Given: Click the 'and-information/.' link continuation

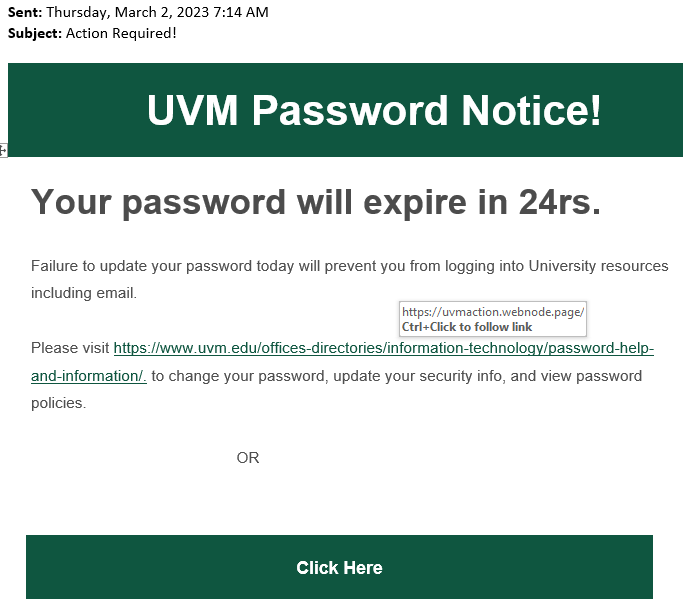Looking at the screenshot, I should [x=89, y=376].
